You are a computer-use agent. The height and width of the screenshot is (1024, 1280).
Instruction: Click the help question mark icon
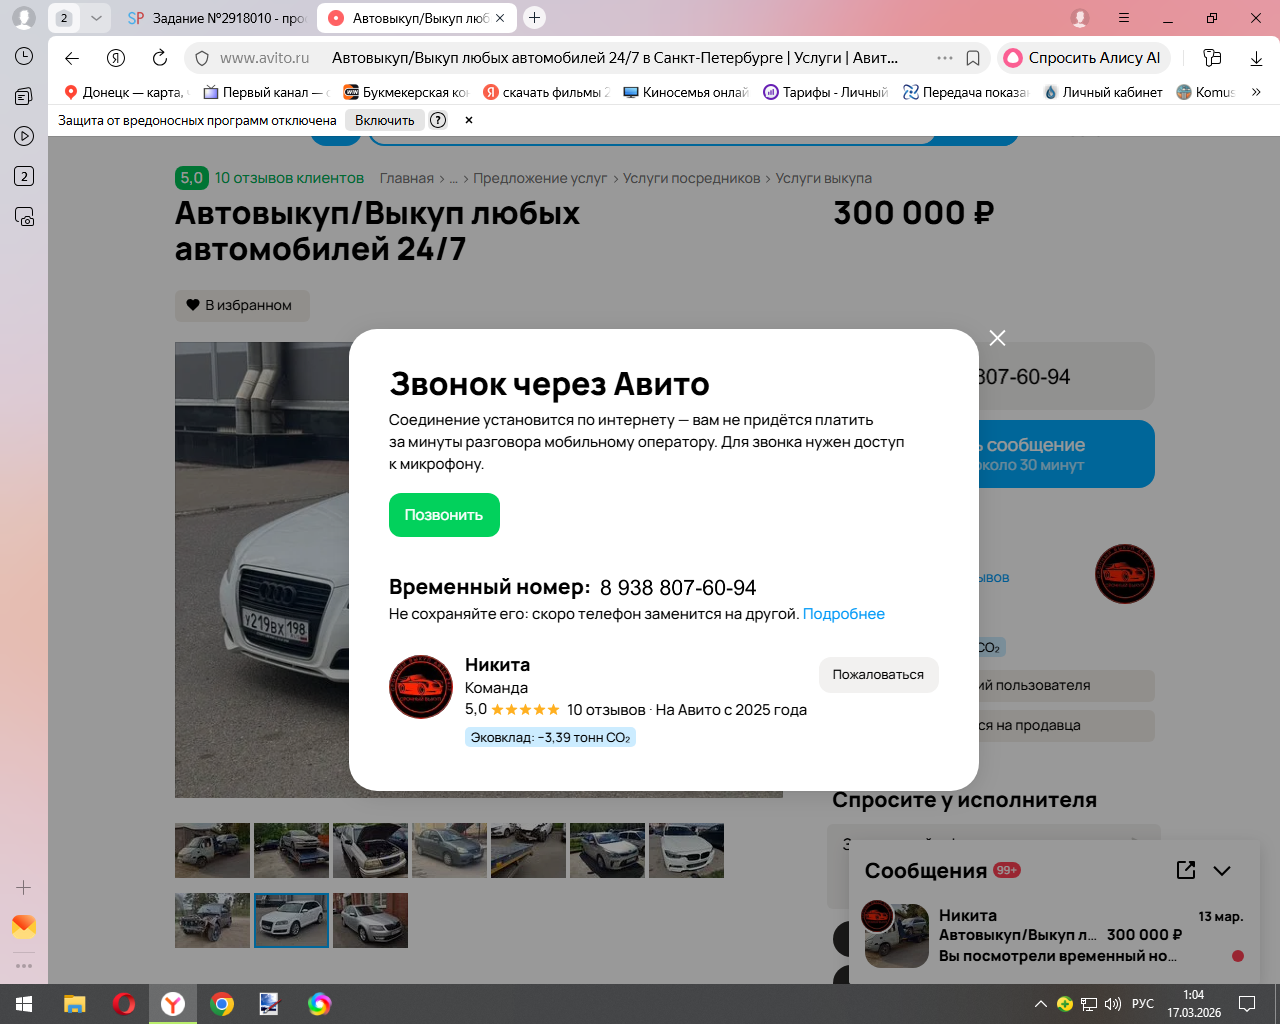438,120
